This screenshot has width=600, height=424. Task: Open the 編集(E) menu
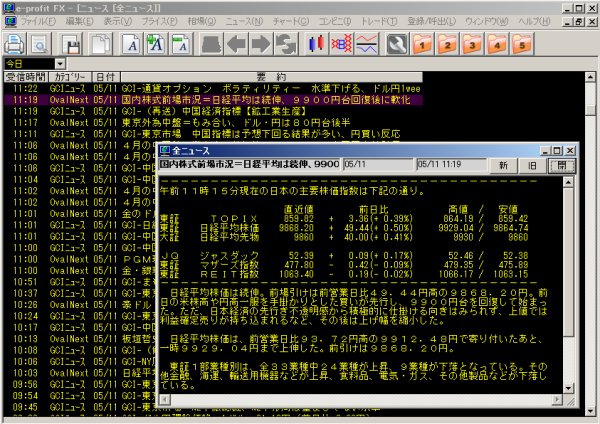(79, 21)
